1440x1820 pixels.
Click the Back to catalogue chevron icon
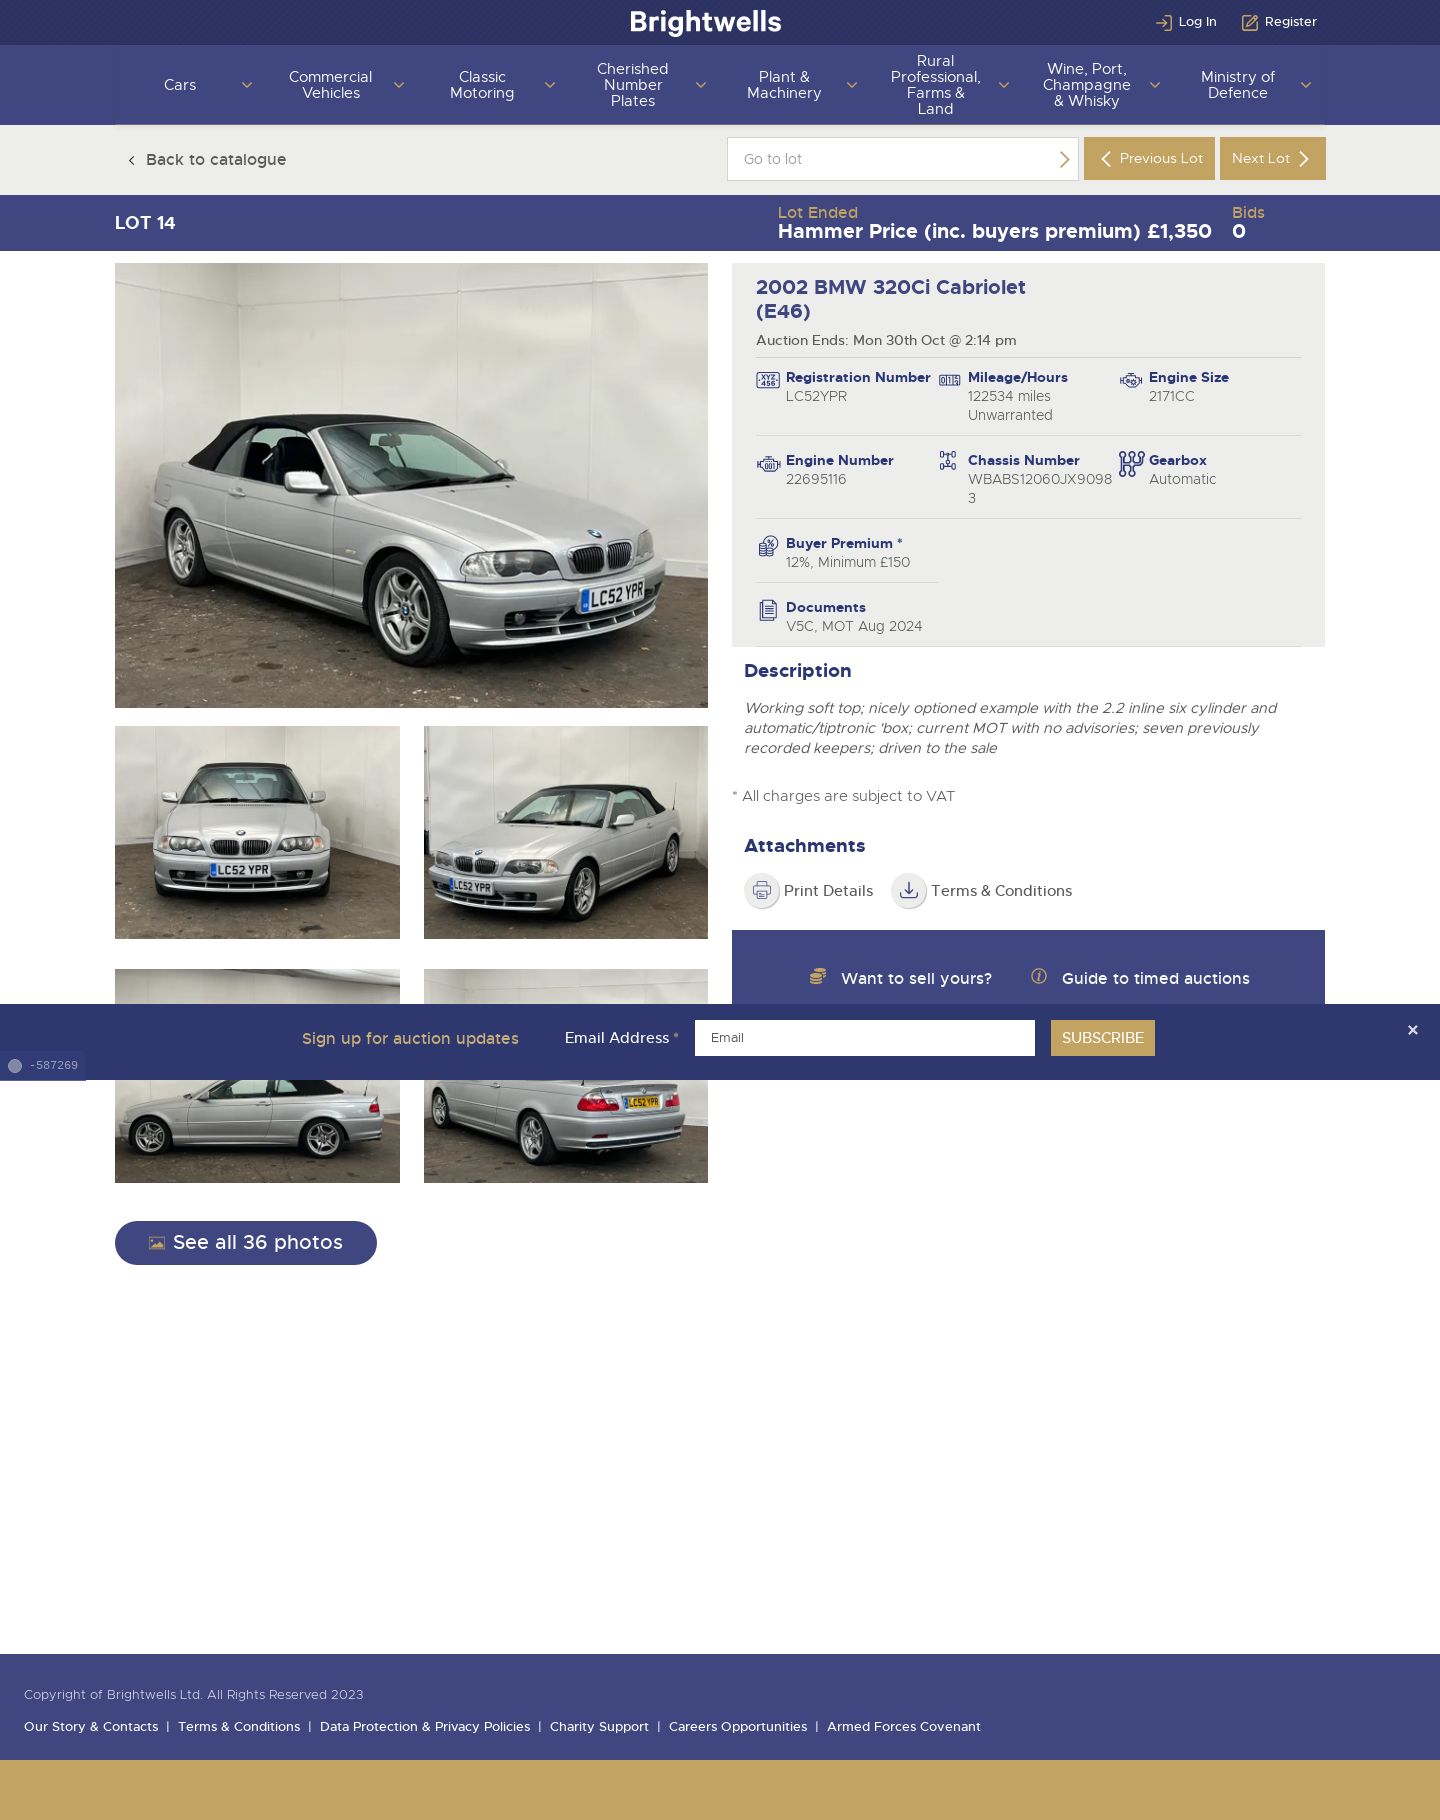(131, 160)
